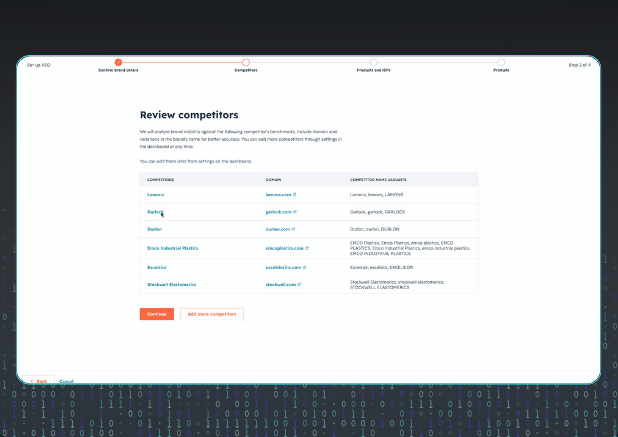Open the stockwell.com domain link
Screen dimensions: 618x437
coord(281,285)
